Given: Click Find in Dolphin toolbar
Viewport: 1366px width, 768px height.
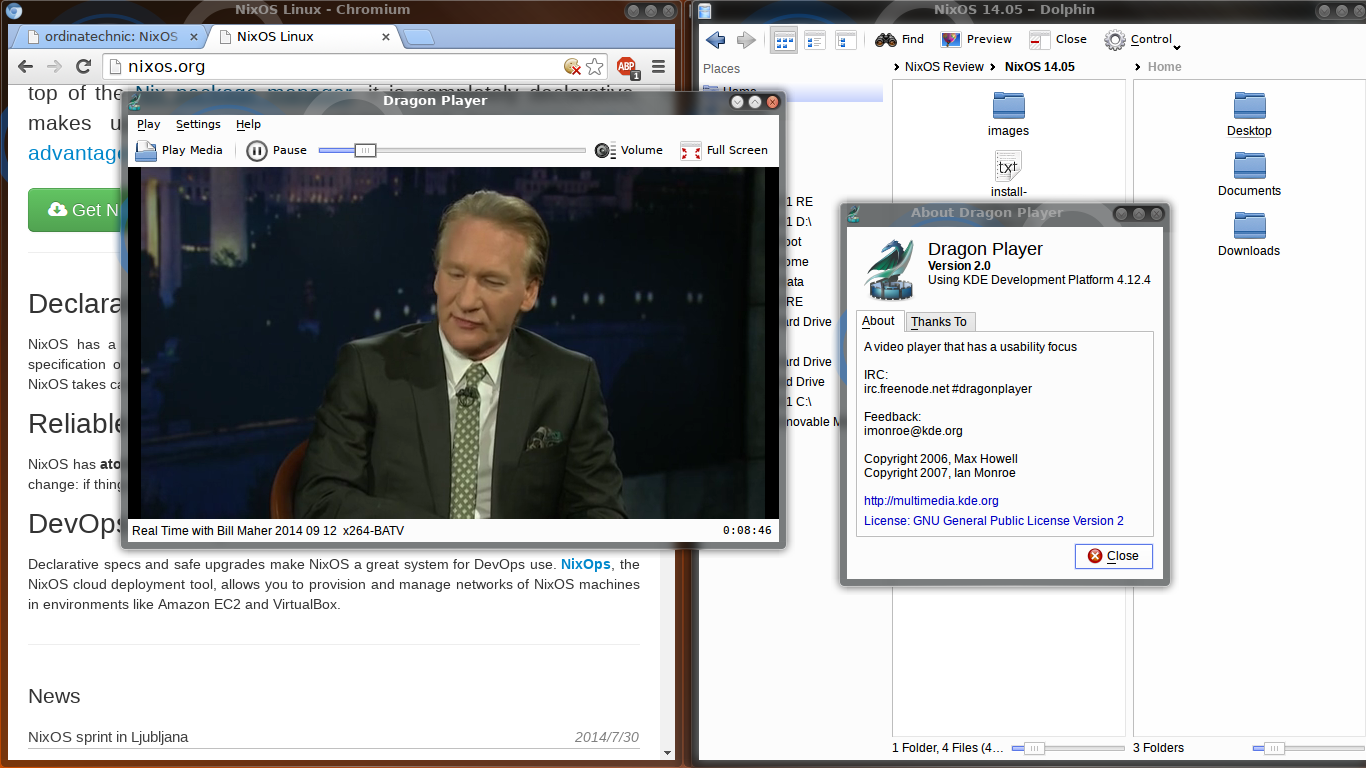Looking at the screenshot, I should coord(899,40).
